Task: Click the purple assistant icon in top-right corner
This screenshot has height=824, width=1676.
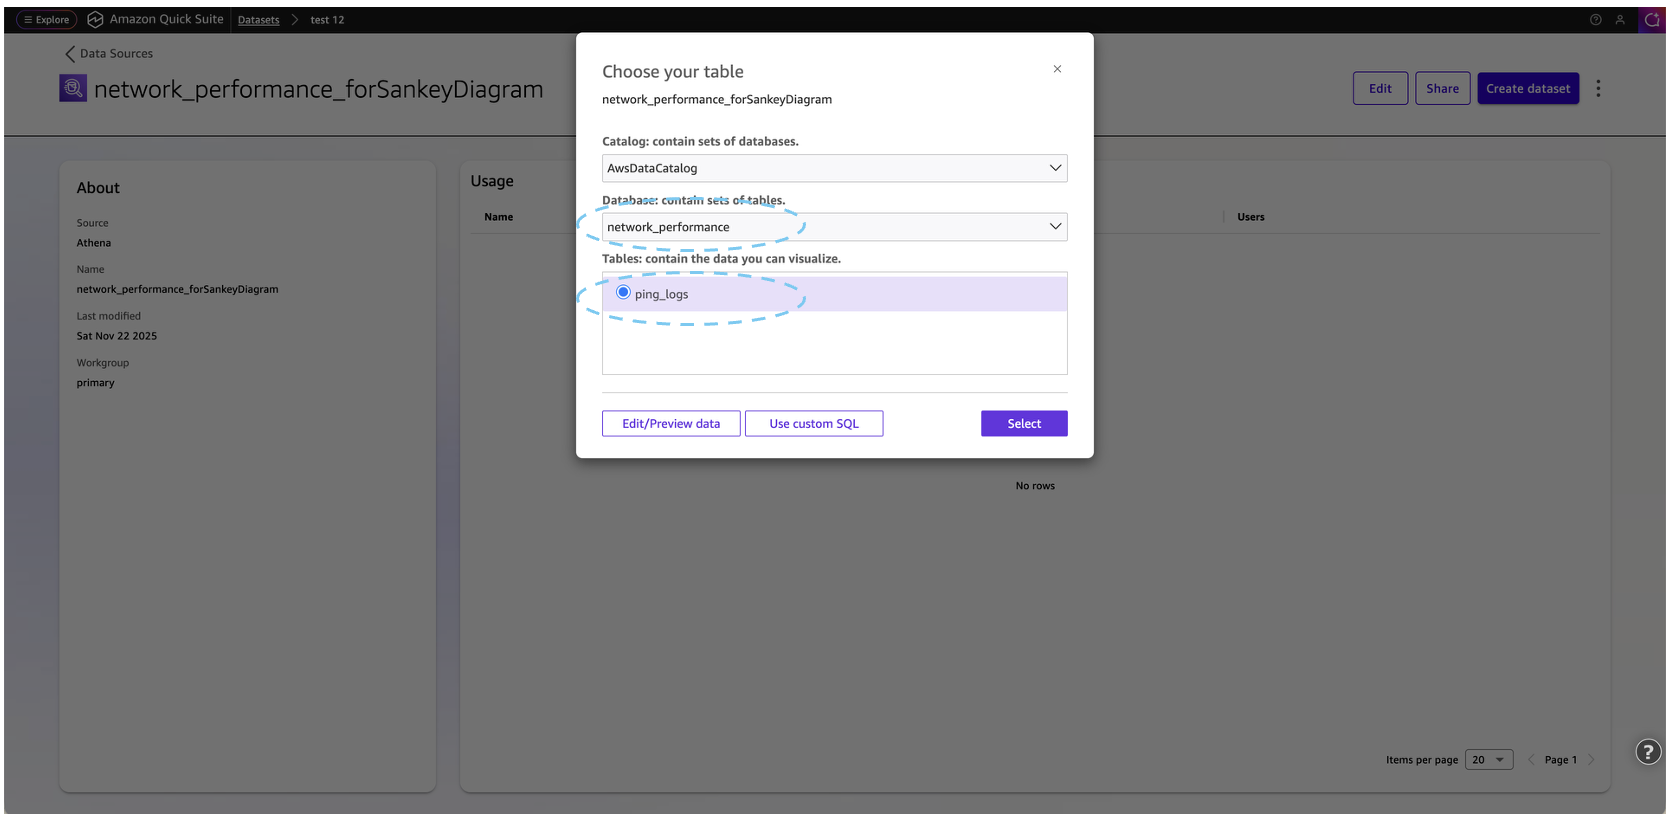Action: pyautogui.click(x=1652, y=20)
